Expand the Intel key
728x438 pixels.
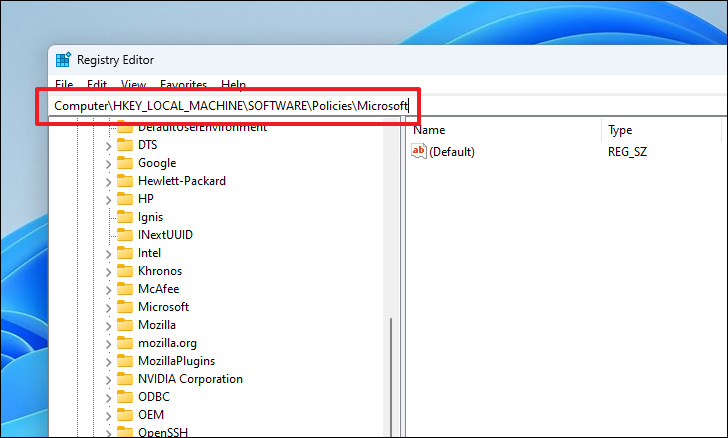pos(108,254)
